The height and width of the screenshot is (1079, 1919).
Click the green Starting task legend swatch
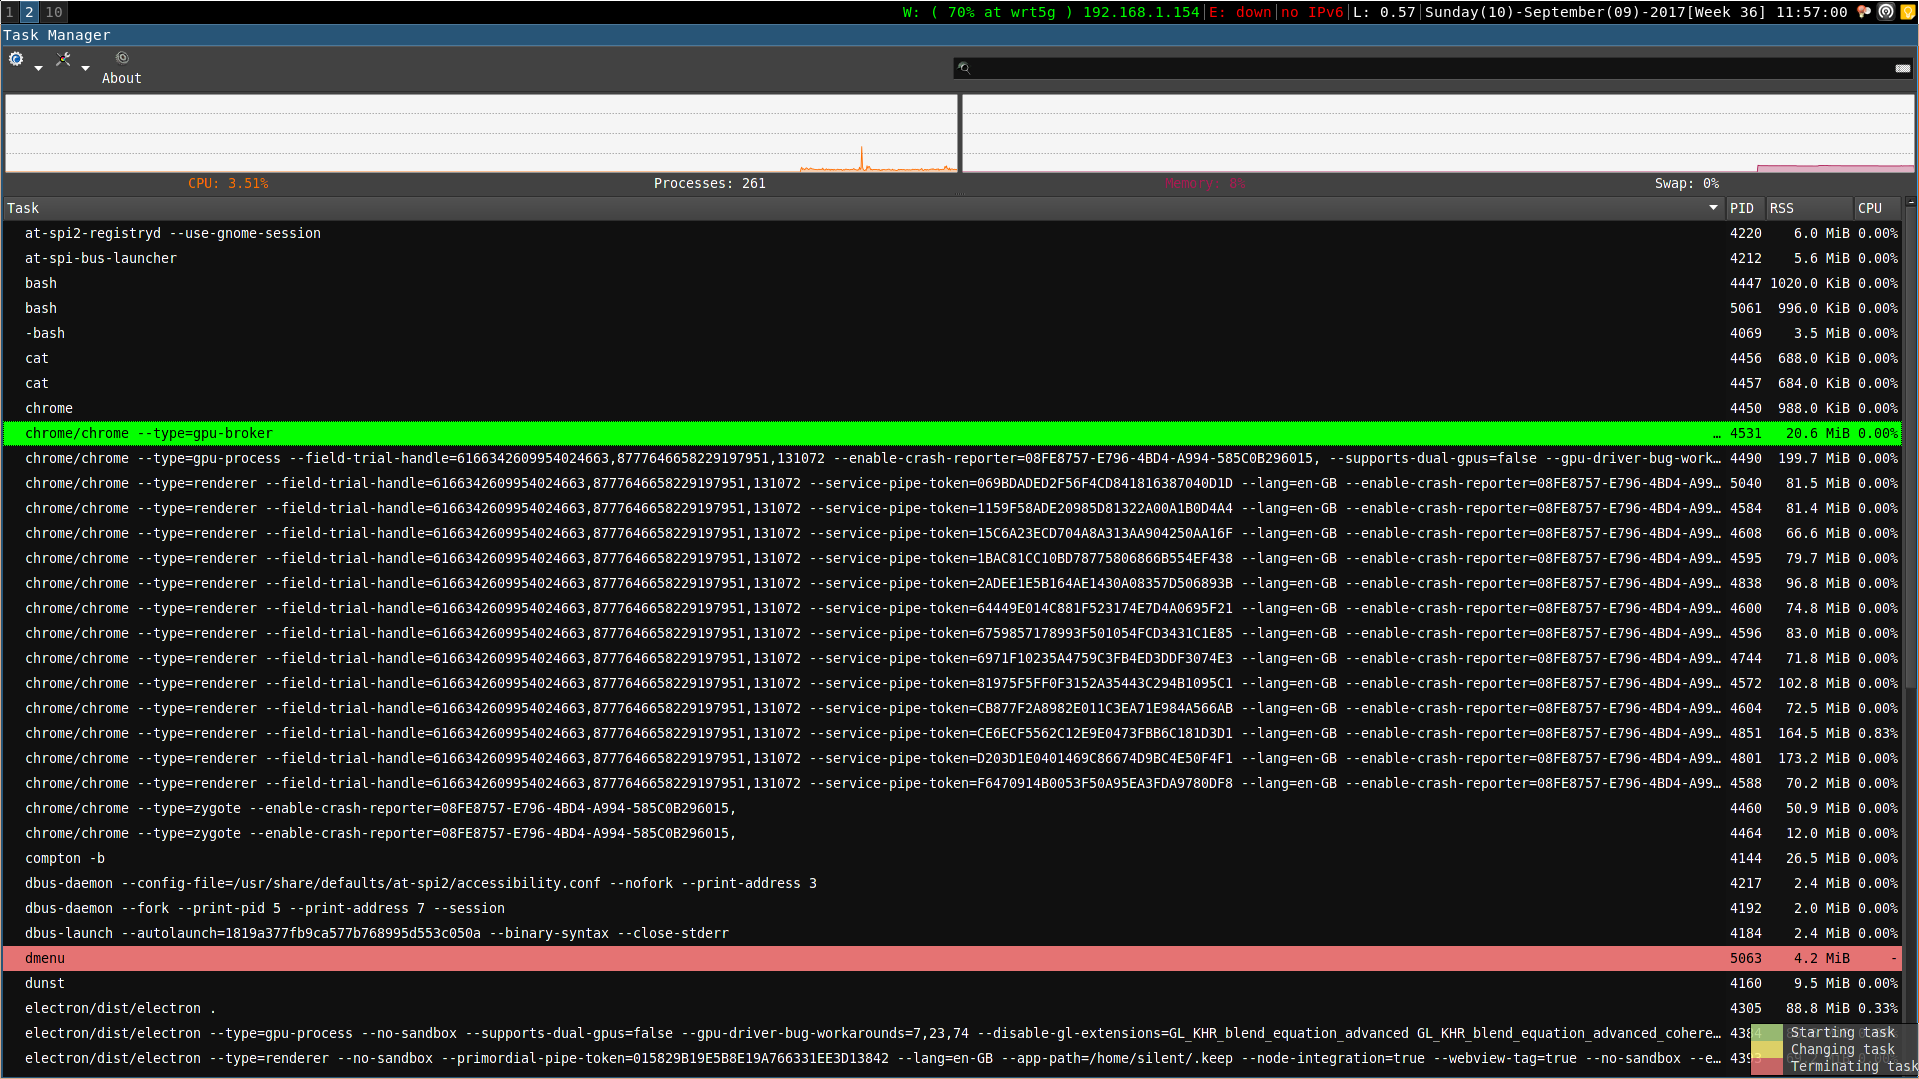pyautogui.click(x=1768, y=1032)
